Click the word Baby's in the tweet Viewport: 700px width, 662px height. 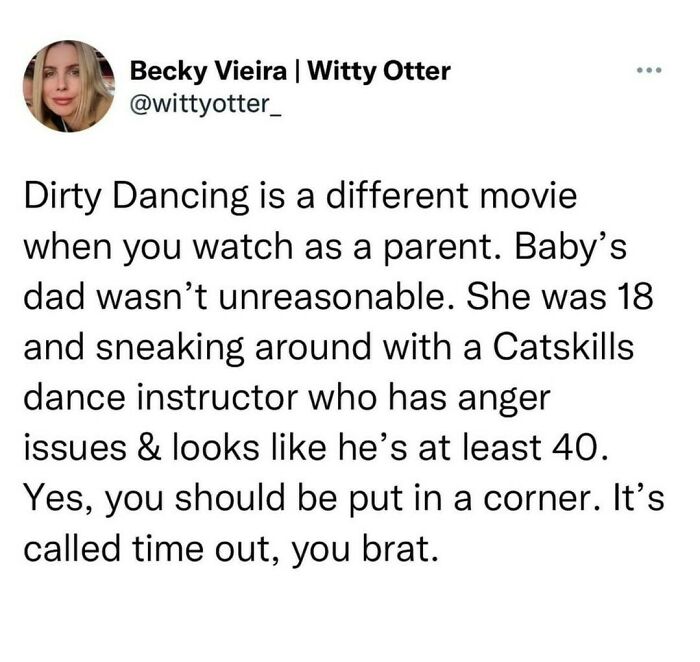click(571, 248)
